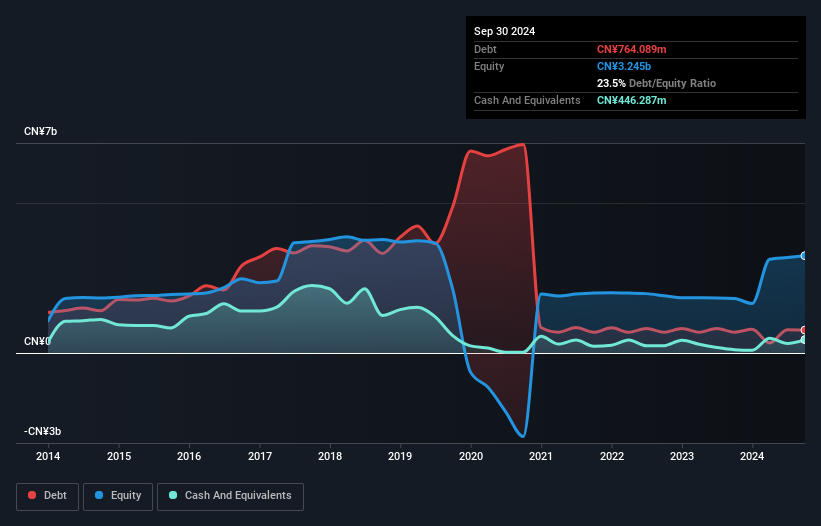Click the Debt row label in tooltip
The width and height of the screenshot is (821, 526).
485,49
